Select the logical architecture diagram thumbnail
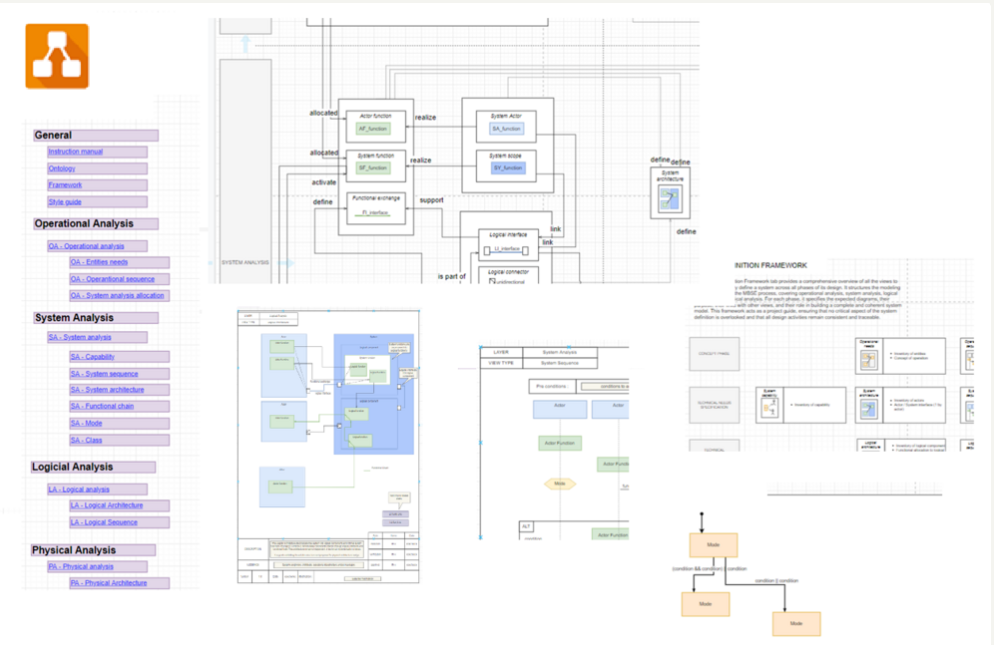The image size is (994, 645). click(x=328, y=446)
